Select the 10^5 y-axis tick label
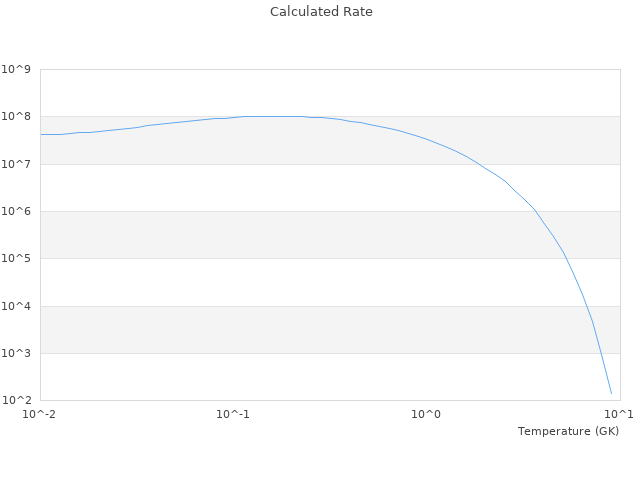The image size is (640, 480). 17,259
